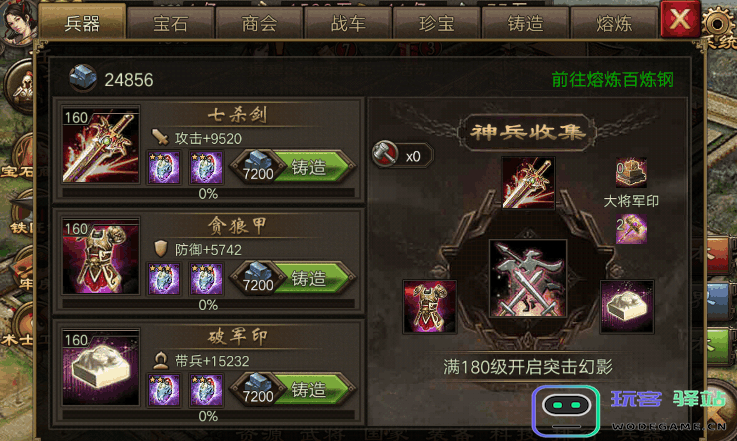The width and height of the screenshot is (737, 441).
Task: Open the first gem slot of 七杀剑
Action: [x=164, y=167]
